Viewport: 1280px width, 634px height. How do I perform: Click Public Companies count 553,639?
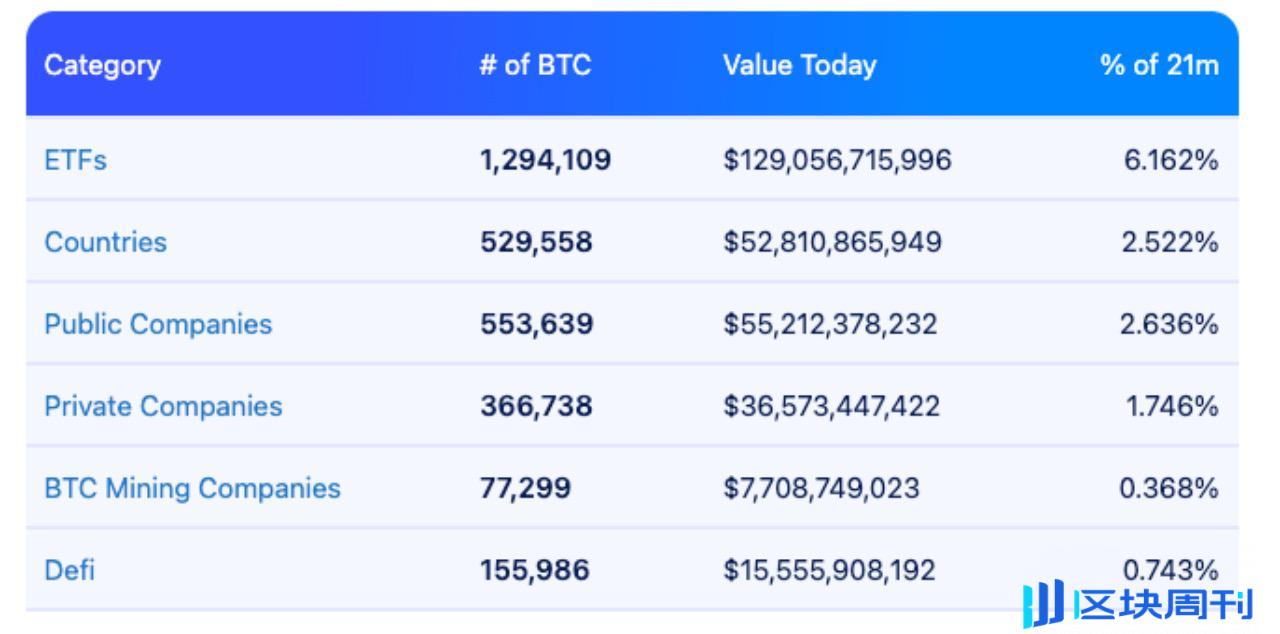pyautogui.click(x=536, y=324)
